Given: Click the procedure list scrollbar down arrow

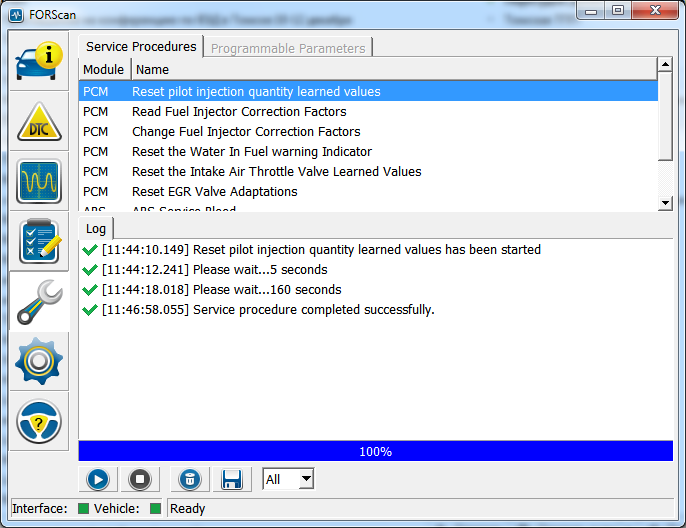Looking at the screenshot, I should (x=665, y=203).
